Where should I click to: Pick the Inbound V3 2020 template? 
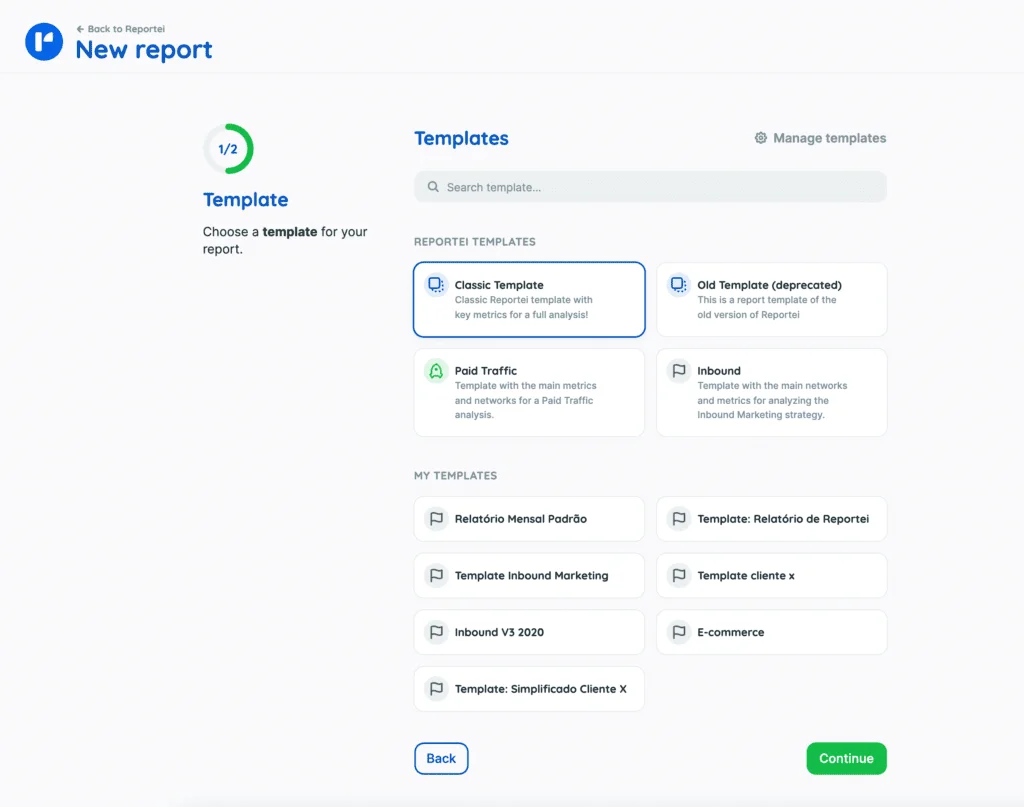point(529,632)
